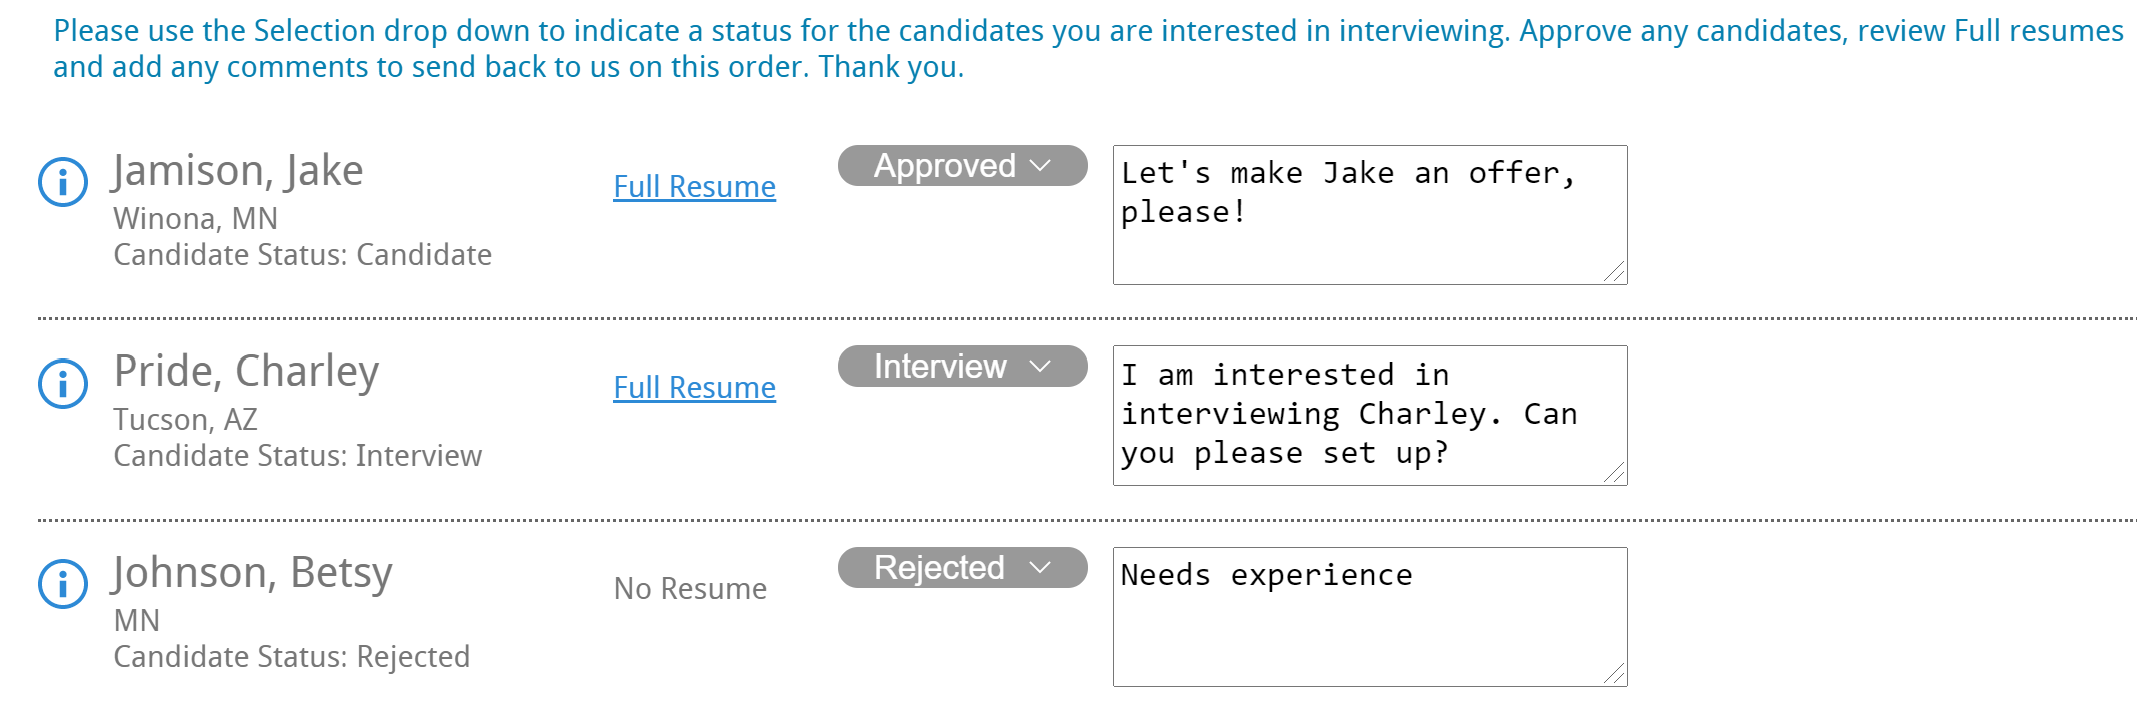Click the Johnson, Betsy candidate name
Image resolution: width=2137 pixels, height=715 pixels.
tap(252, 573)
